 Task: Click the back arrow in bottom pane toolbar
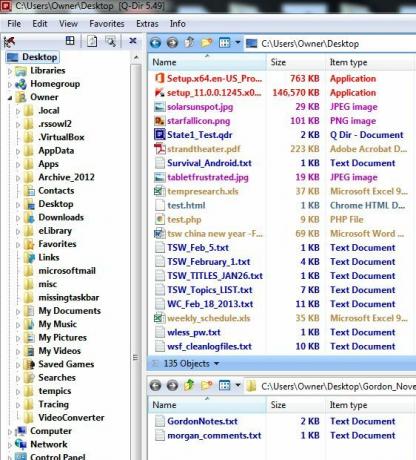click(x=155, y=386)
